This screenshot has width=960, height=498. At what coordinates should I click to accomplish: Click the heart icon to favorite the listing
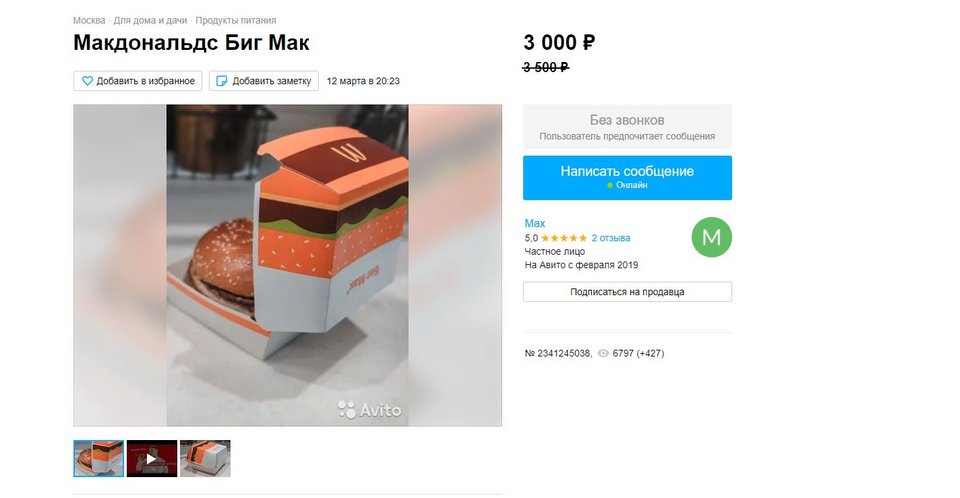point(88,81)
